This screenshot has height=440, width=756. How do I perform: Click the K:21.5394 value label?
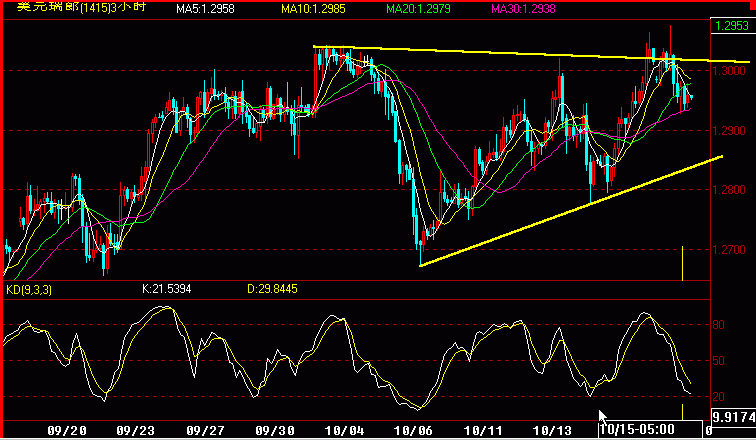point(167,289)
